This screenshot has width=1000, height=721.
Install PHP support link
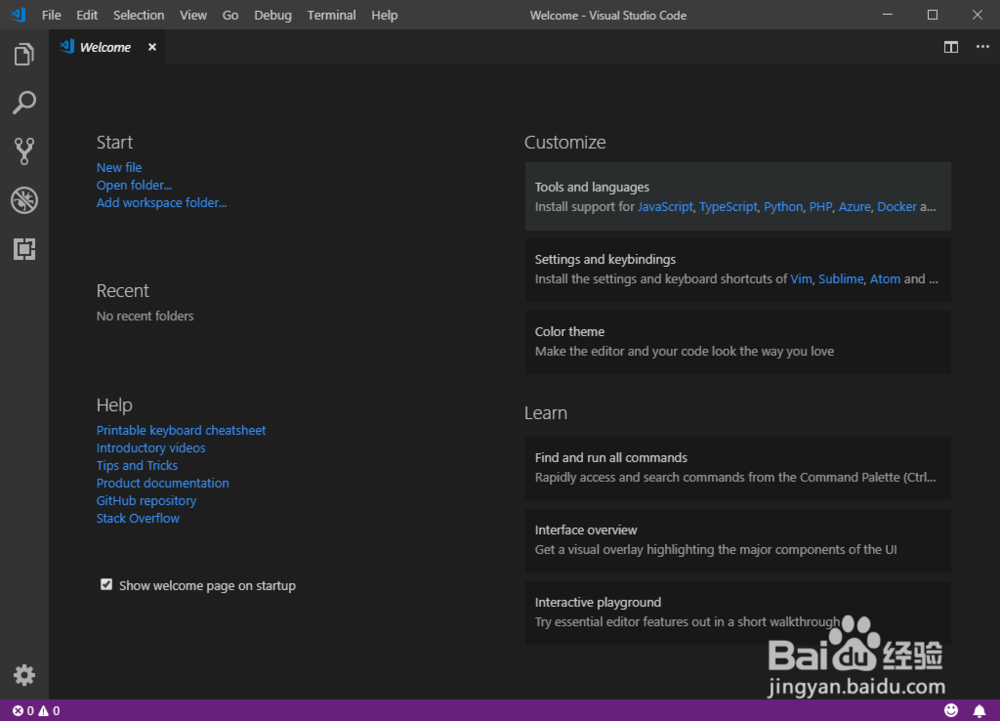tap(820, 207)
